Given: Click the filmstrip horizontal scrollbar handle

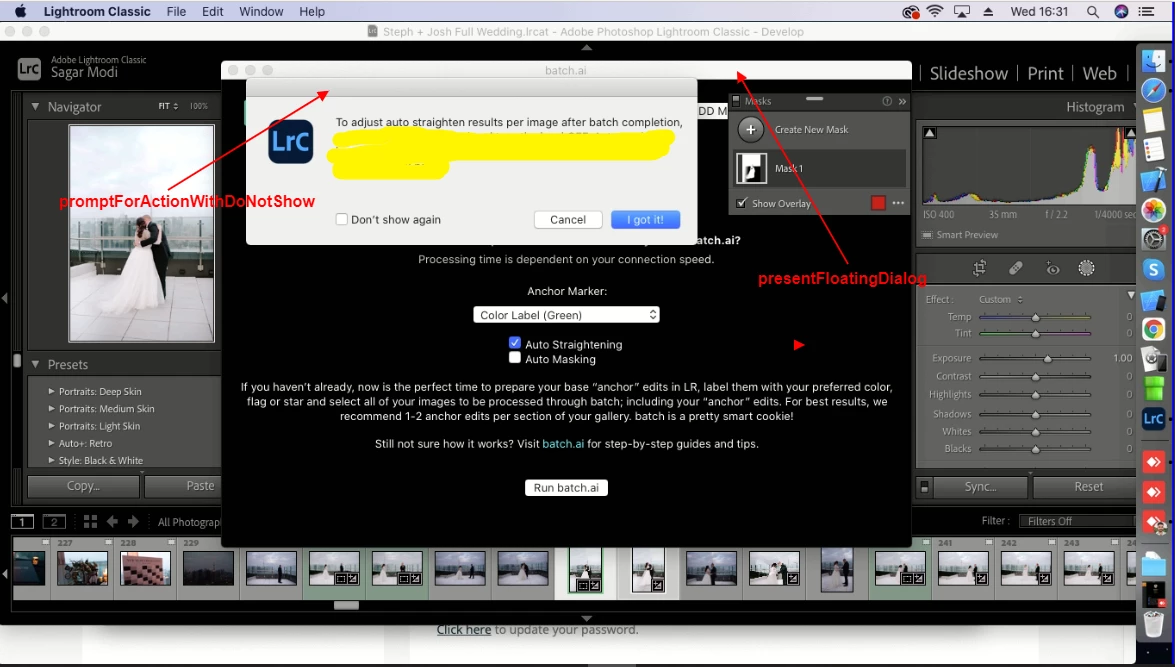Looking at the screenshot, I should click(346, 605).
